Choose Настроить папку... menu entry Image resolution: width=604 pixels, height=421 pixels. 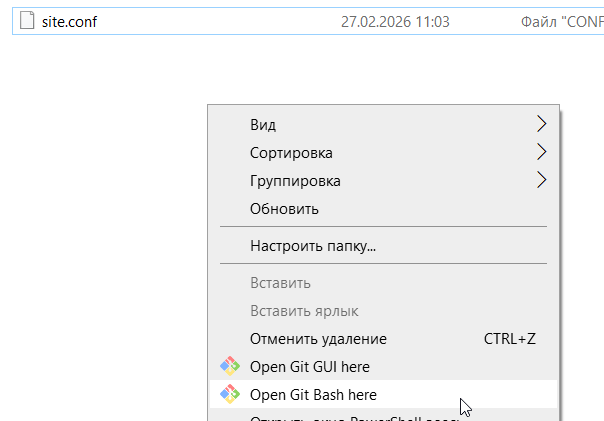click(x=383, y=245)
